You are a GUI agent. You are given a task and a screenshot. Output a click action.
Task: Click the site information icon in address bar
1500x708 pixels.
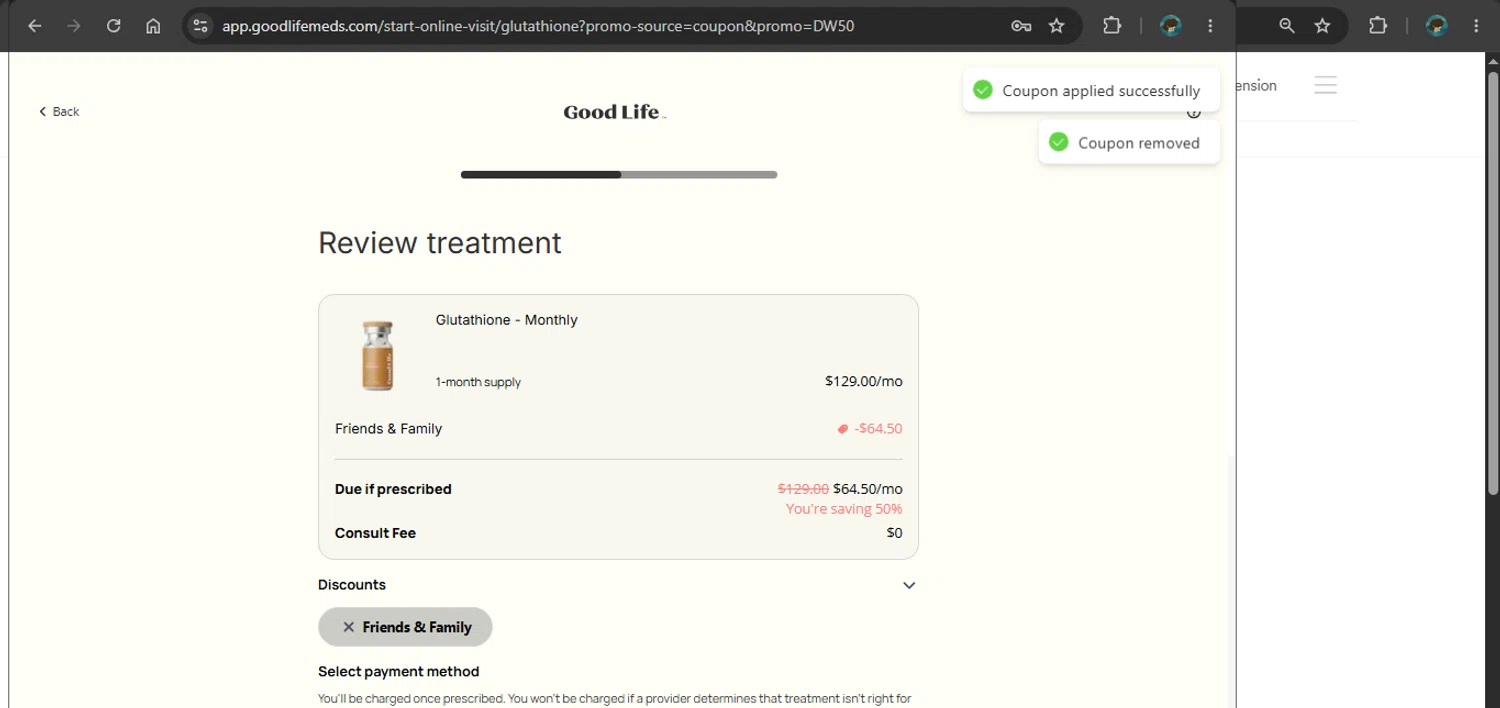pos(200,26)
